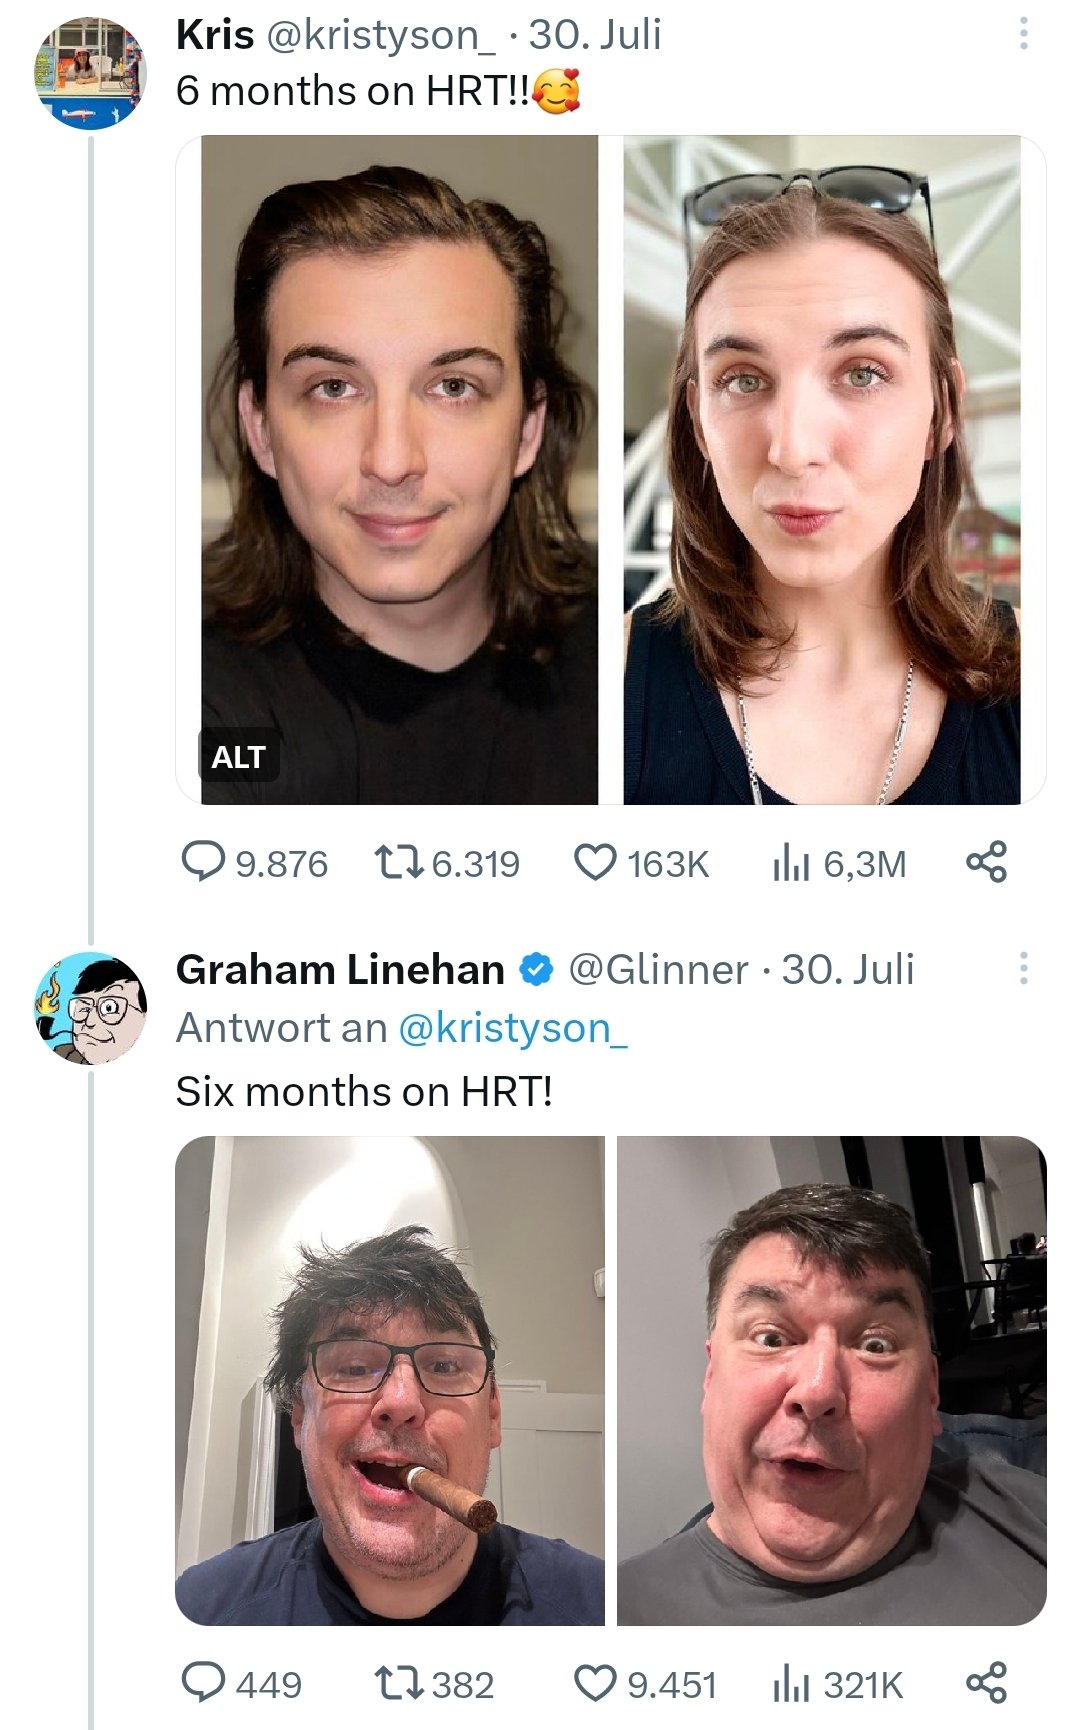The image size is (1080, 1730).
Task: Share Kris's tweet
Action: tap(986, 862)
